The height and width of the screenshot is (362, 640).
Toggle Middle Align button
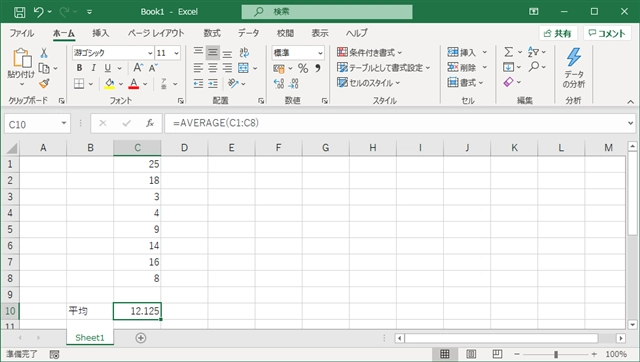pyautogui.click(x=213, y=52)
